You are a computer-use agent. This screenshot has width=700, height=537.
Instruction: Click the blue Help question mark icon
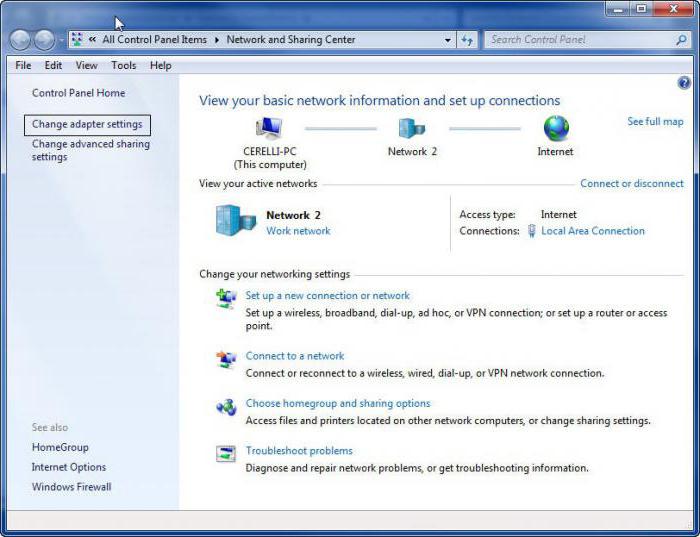pos(684,83)
